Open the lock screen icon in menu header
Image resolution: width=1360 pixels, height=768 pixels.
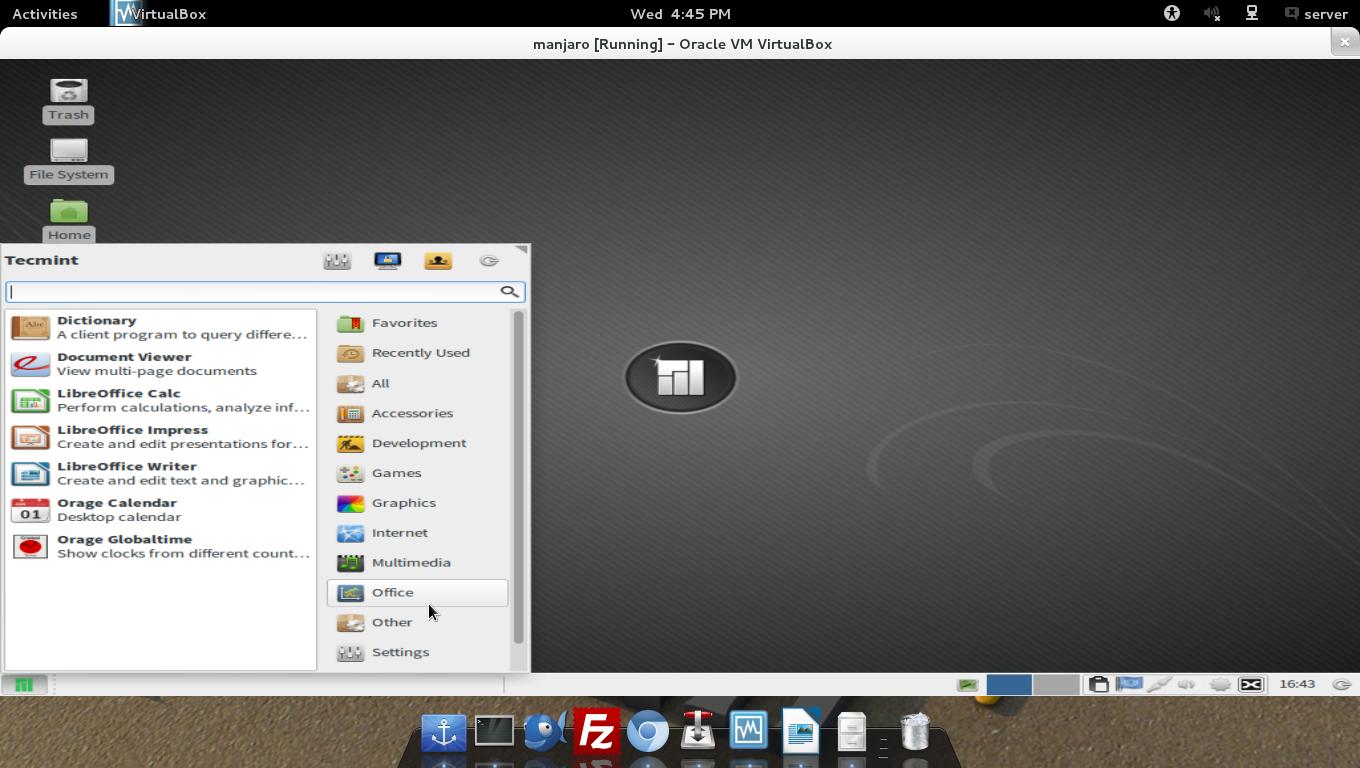point(387,261)
